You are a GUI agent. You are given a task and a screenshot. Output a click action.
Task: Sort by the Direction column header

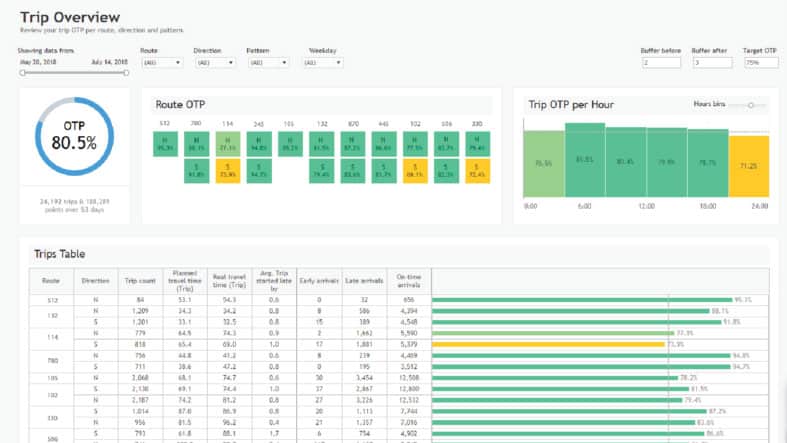pyautogui.click(x=95, y=281)
